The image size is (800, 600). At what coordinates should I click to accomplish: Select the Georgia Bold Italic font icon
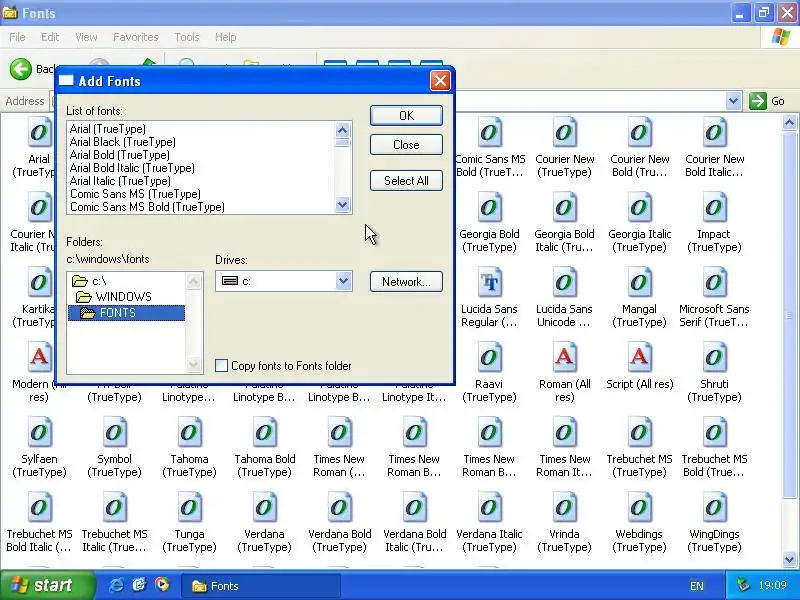(x=564, y=208)
